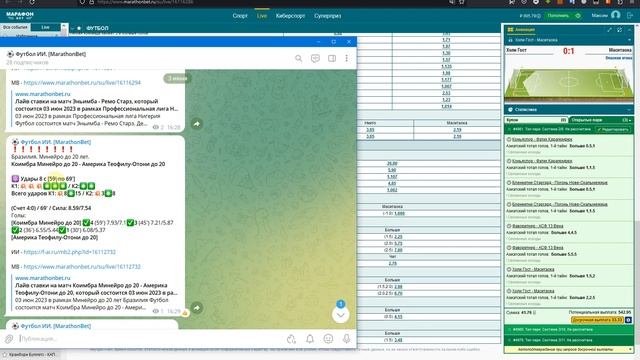Click the silent broadcast icon in composer
The image size is (640, 360).
point(291,339)
